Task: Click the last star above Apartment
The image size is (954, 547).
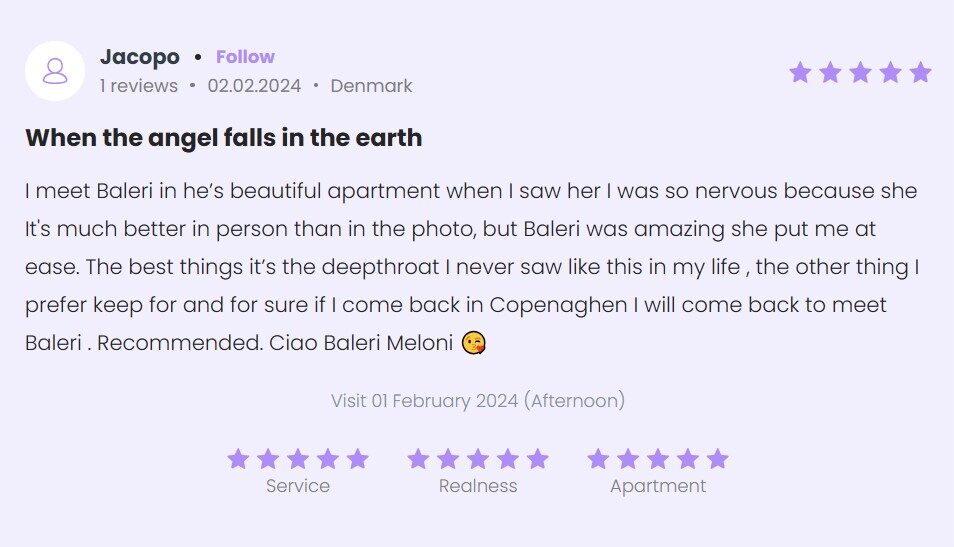Action: tap(718, 459)
